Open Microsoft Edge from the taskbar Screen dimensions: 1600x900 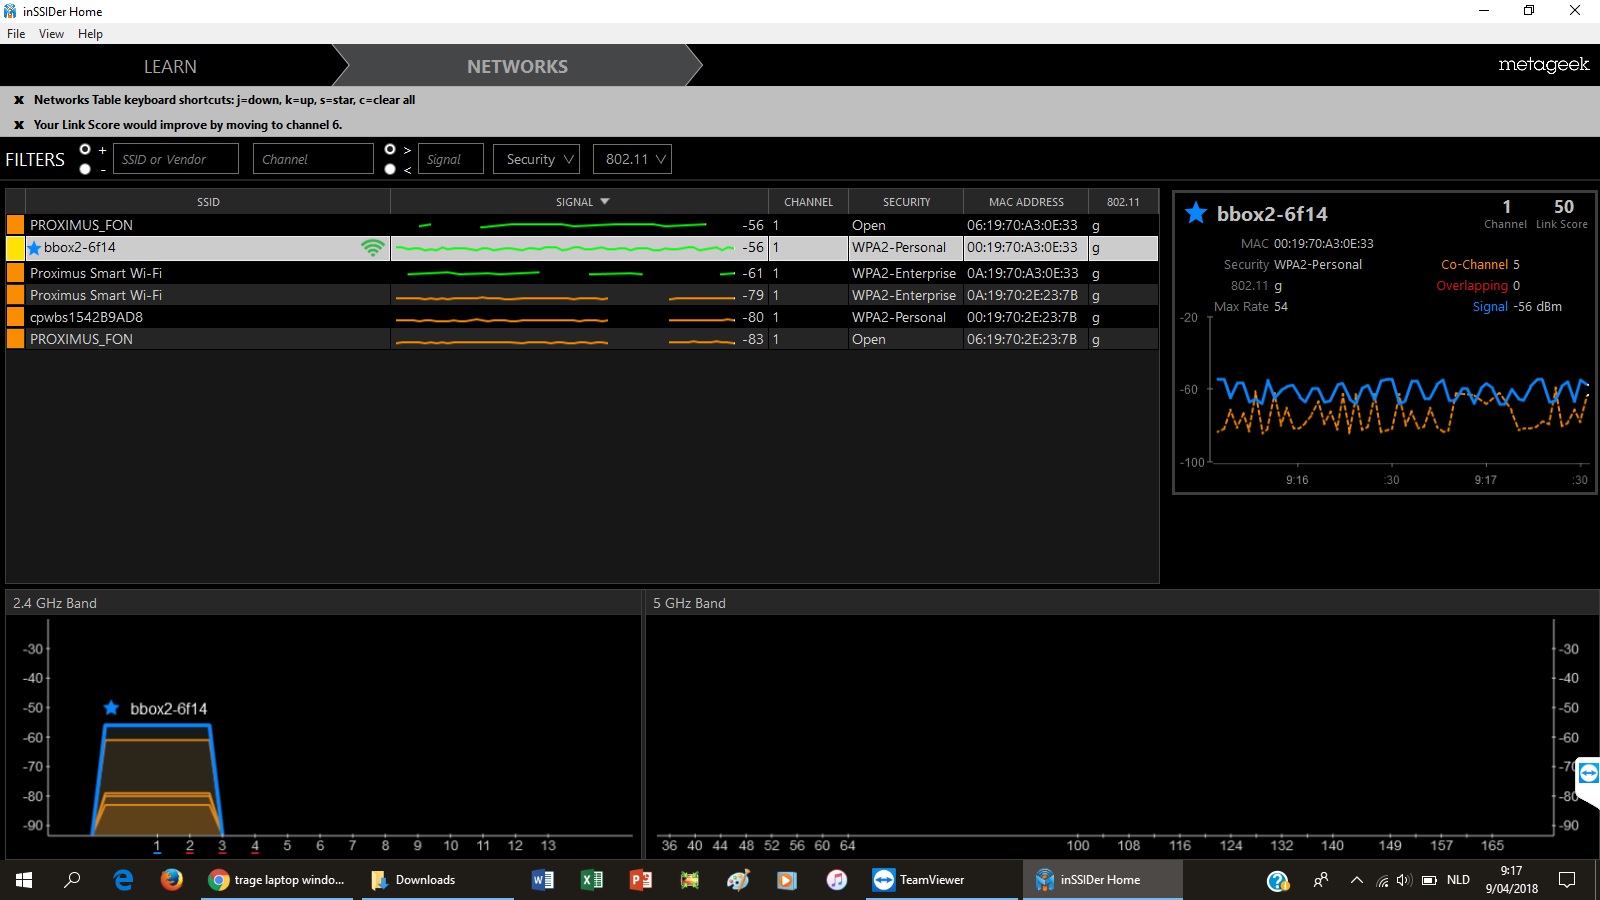coord(124,880)
